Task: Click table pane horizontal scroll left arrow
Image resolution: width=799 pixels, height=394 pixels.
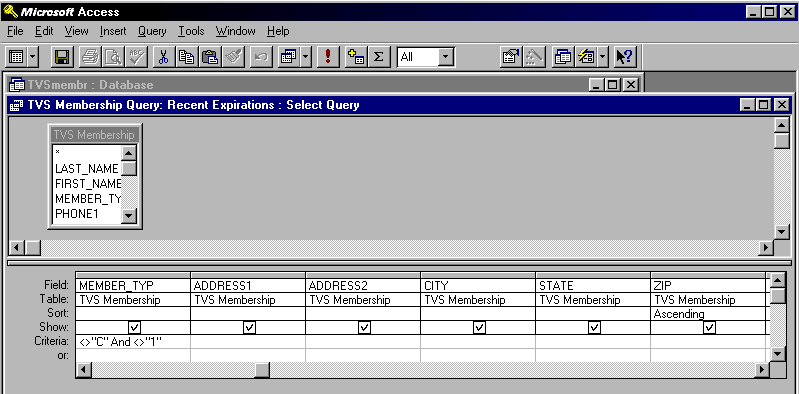Action: point(18,248)
